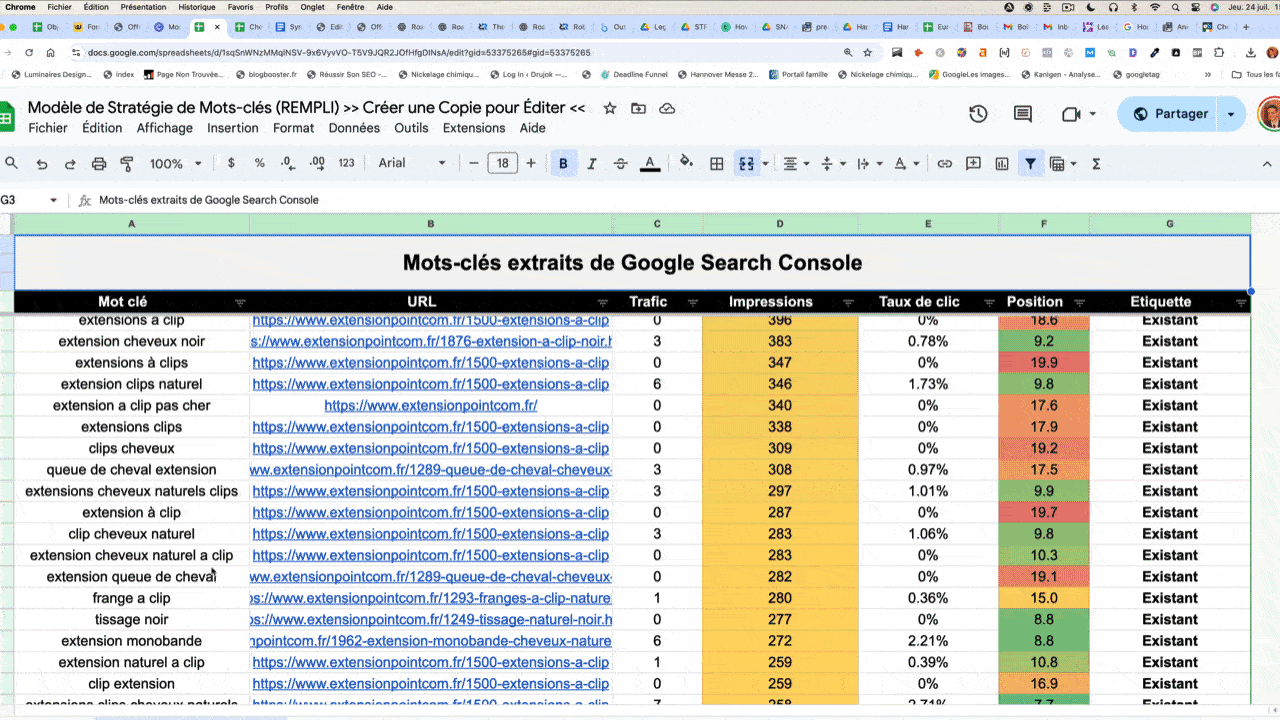Open the extension monobande row URL
Screen dimensions: 1280x720
click(431, 641)
